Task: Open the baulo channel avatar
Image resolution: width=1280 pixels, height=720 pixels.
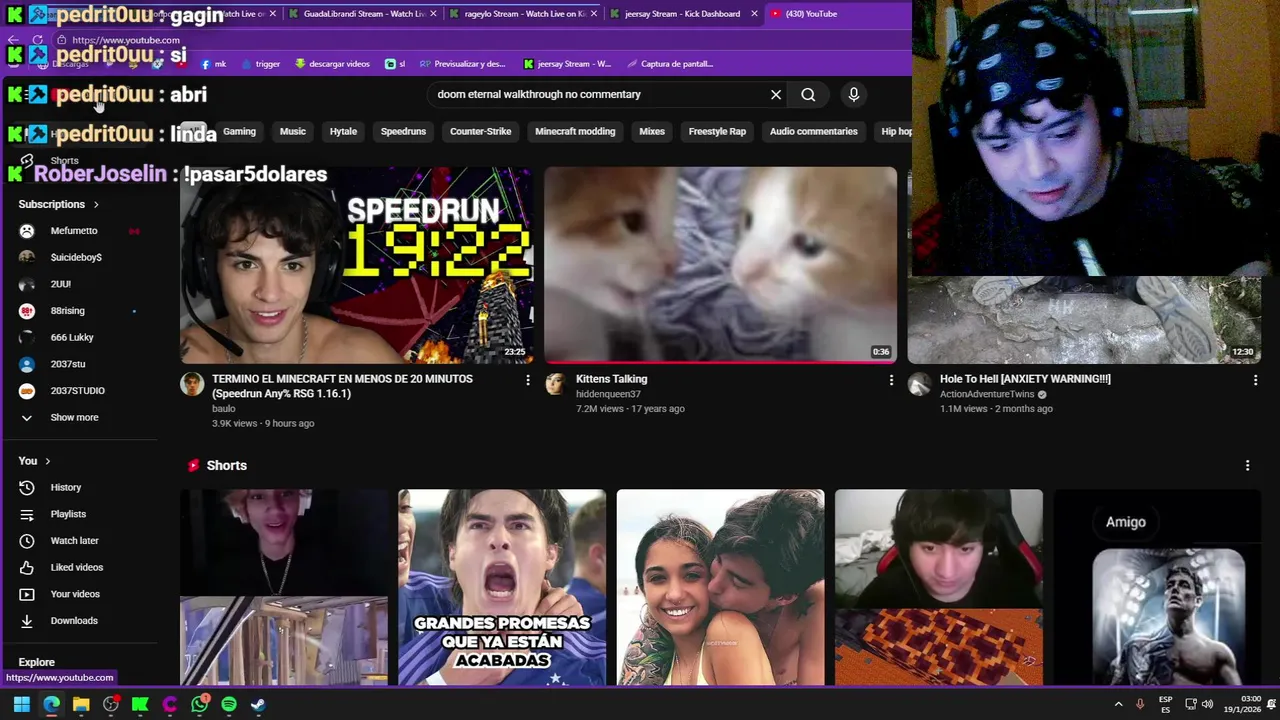Action: coord(192,384)
